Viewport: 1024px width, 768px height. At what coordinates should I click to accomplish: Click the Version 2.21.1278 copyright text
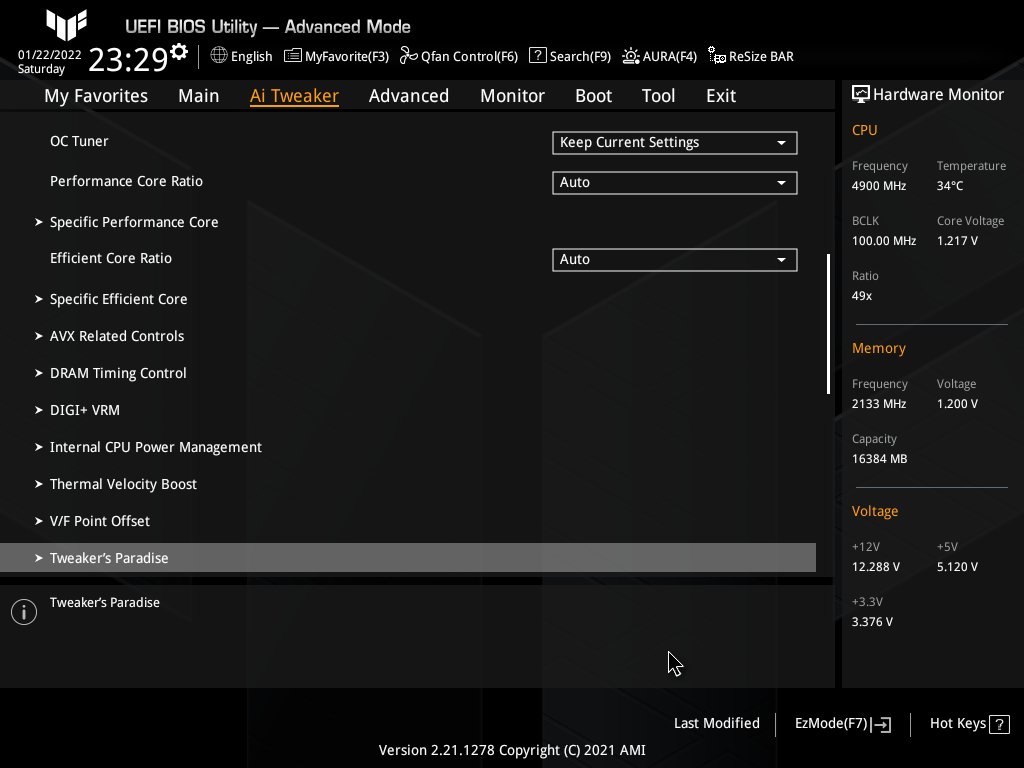512,750
